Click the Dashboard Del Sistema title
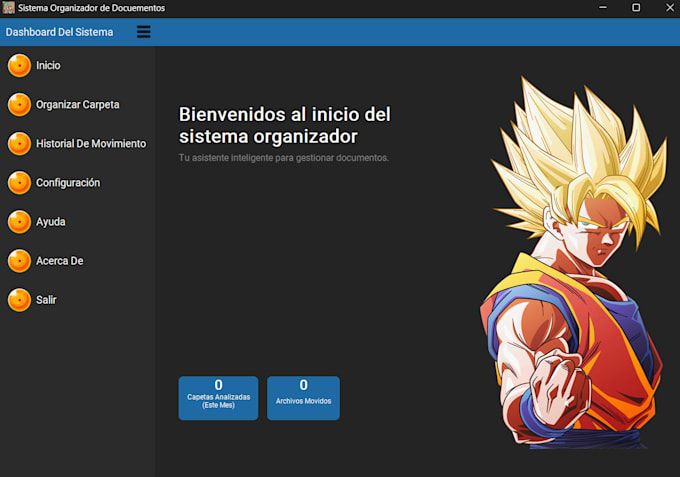The width and height of the screenshot is (680, 477). [59, 32]
